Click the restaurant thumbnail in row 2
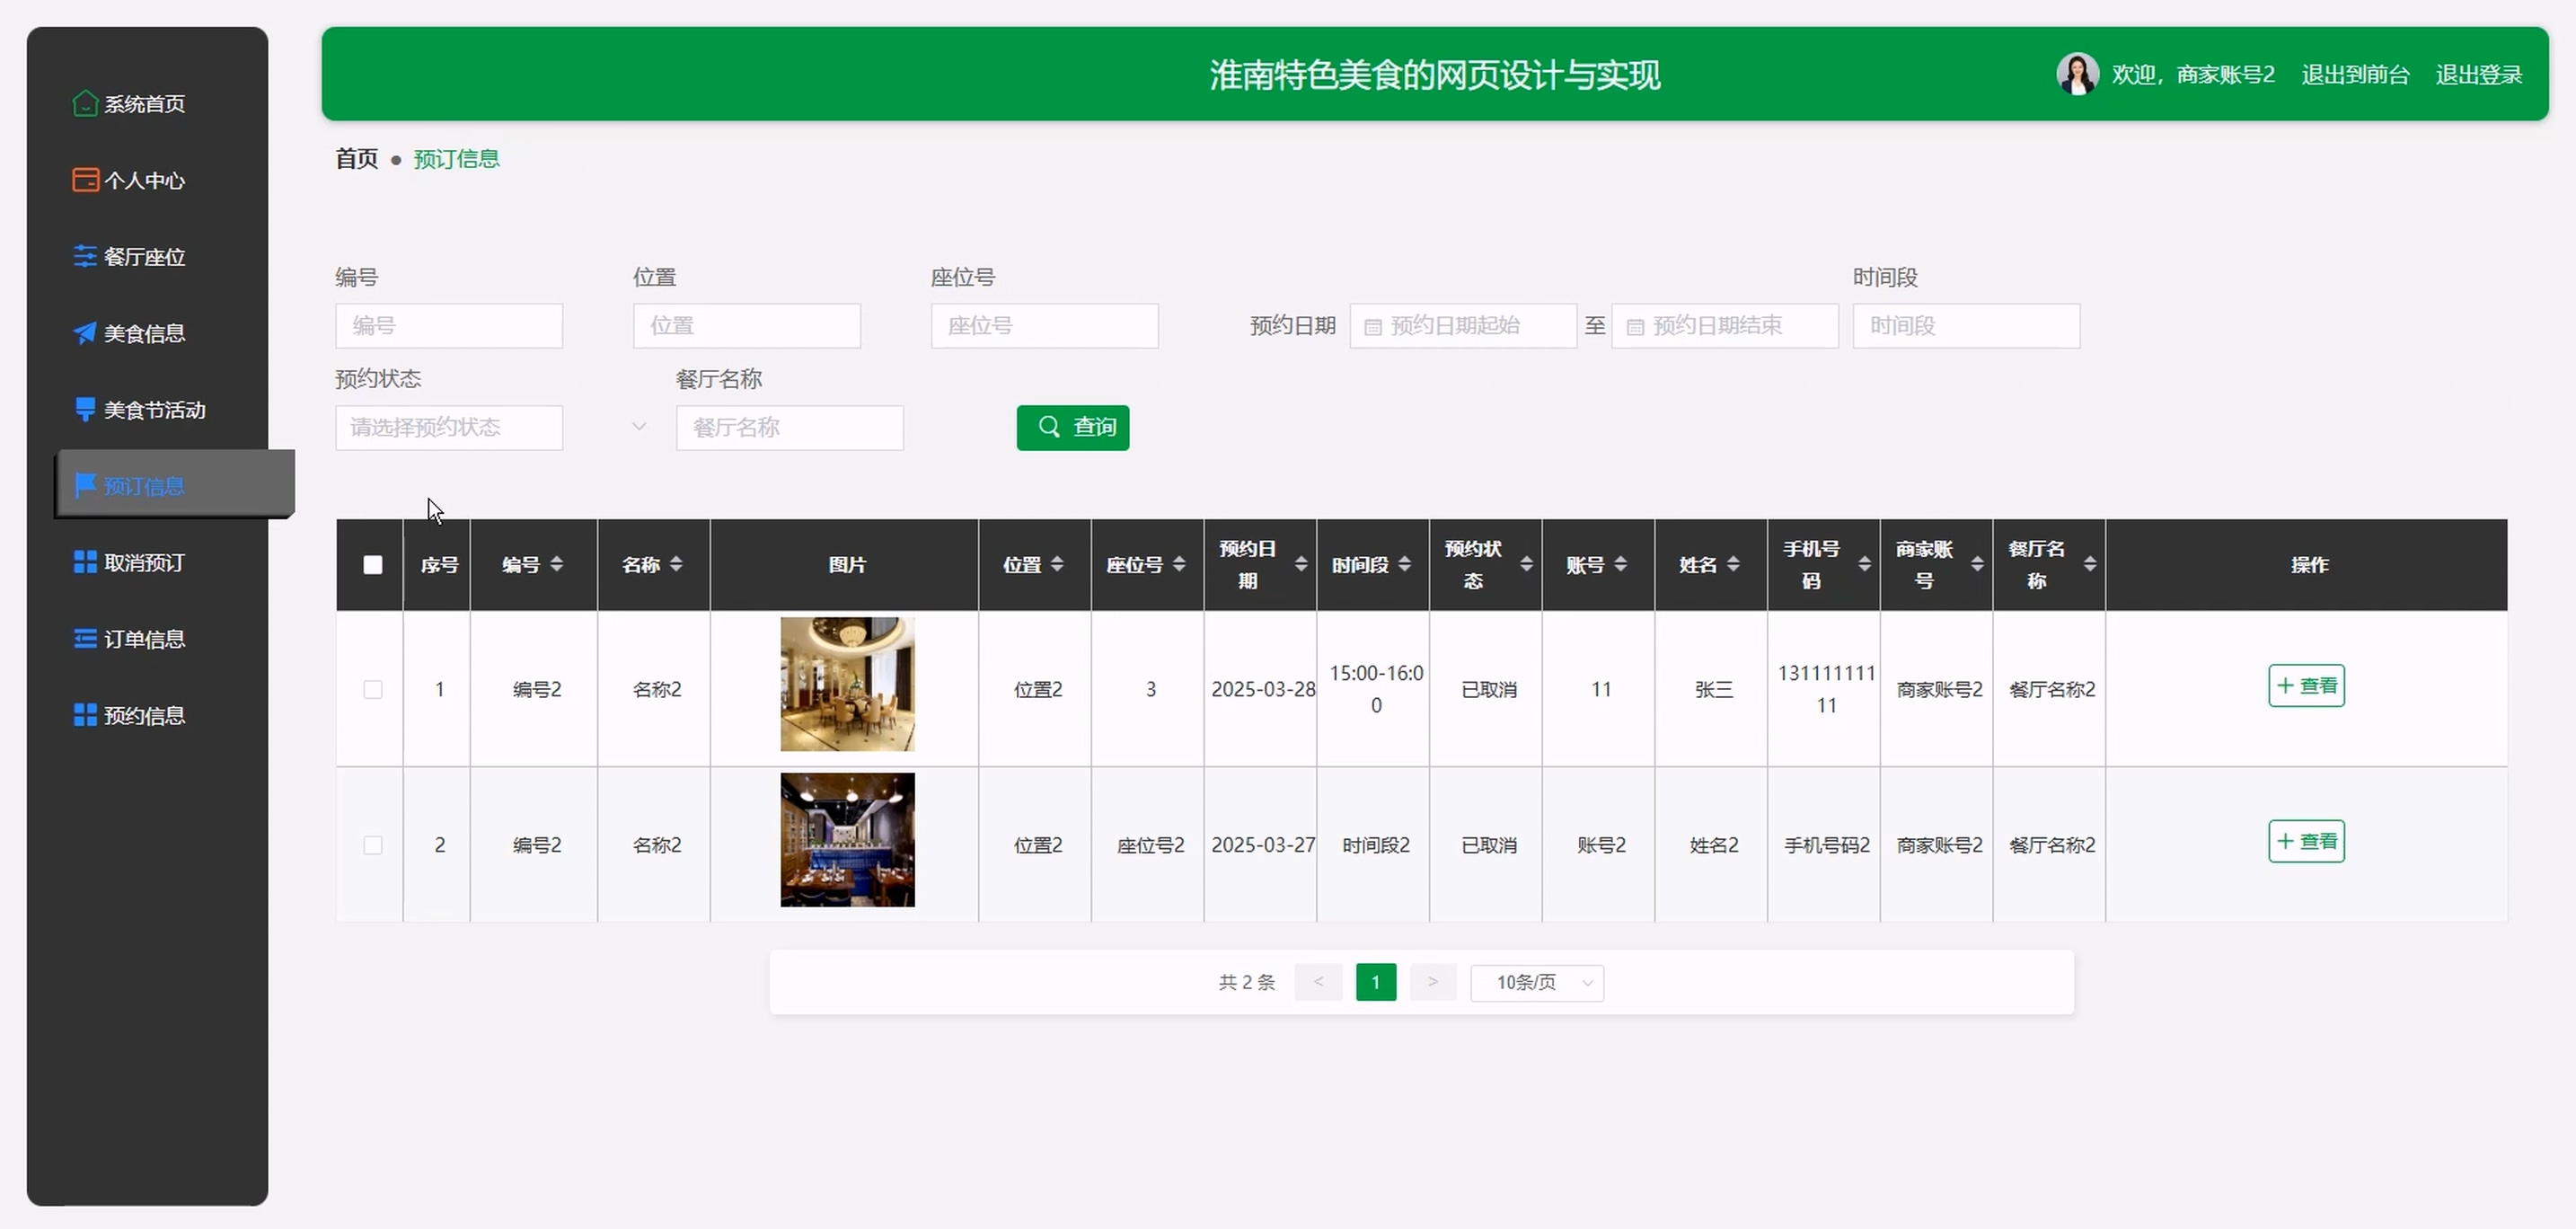Viewport: 2576px width, 1229px height. point(847,840)
